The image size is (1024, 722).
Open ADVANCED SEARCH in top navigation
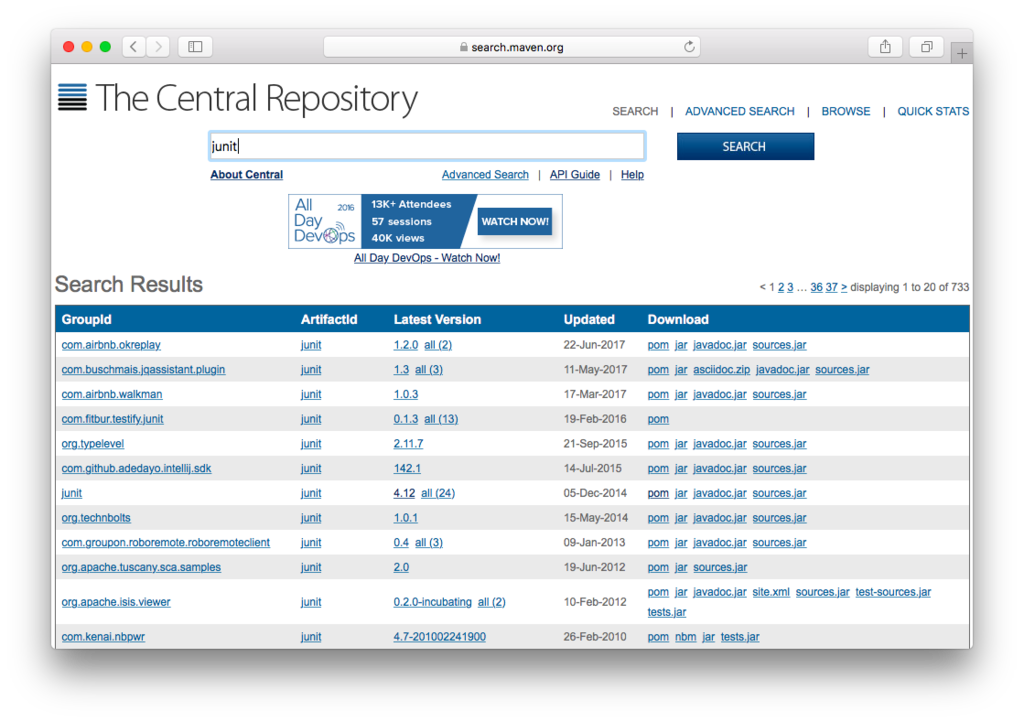pos(739,111)
